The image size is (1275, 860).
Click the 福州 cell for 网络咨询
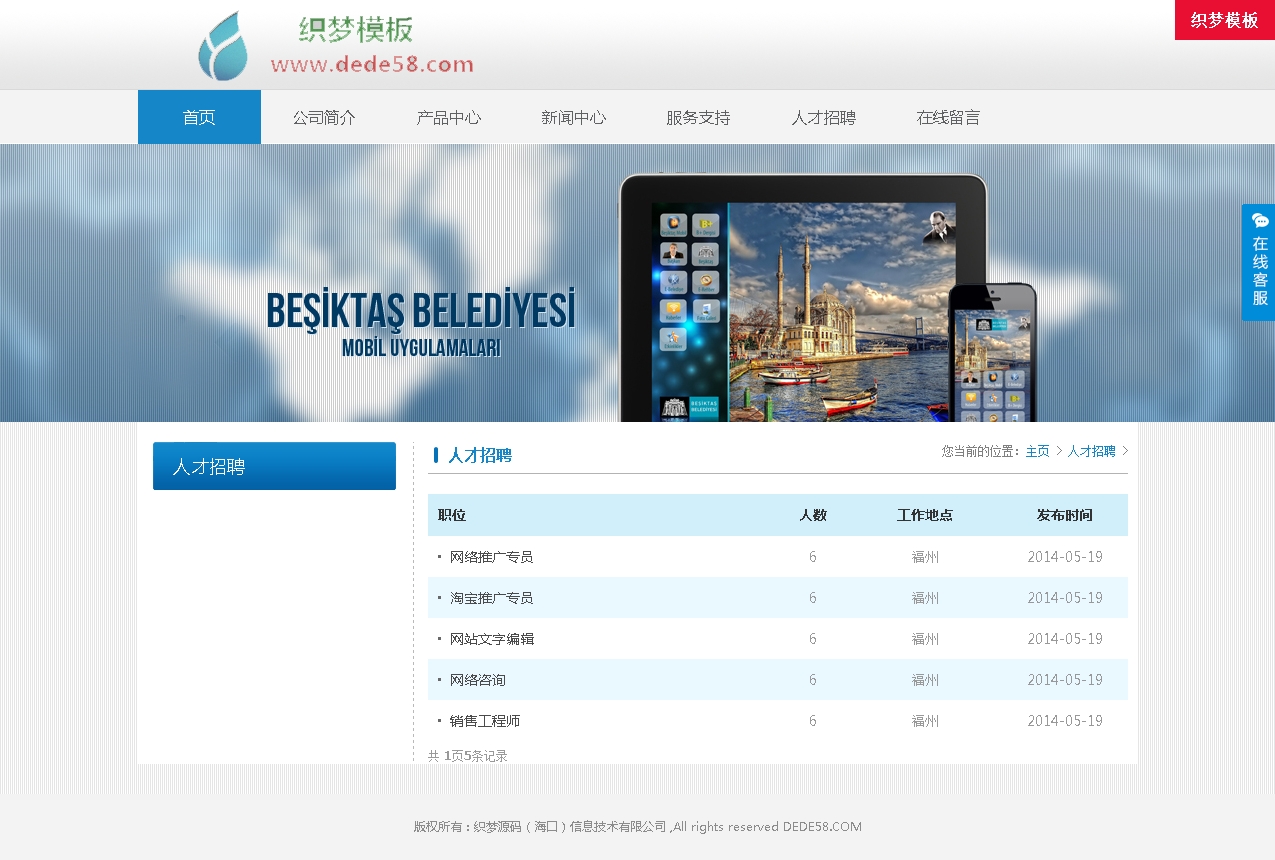click(925, 680)
